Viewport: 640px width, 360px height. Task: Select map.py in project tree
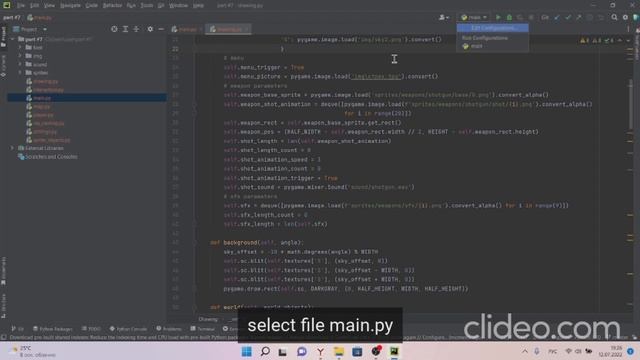click(x=38, y=107)
